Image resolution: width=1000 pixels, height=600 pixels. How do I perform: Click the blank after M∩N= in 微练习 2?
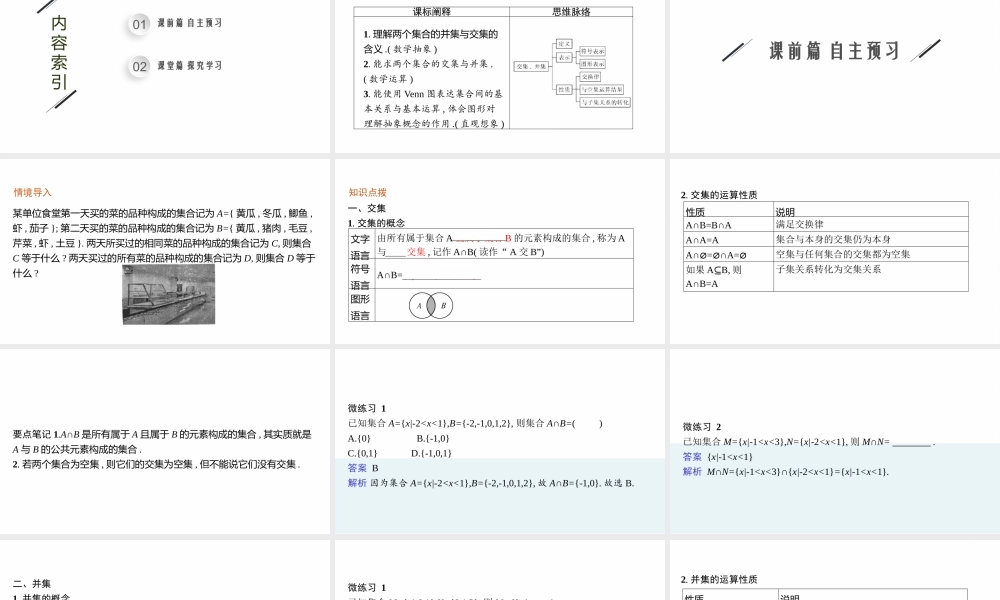911,442
